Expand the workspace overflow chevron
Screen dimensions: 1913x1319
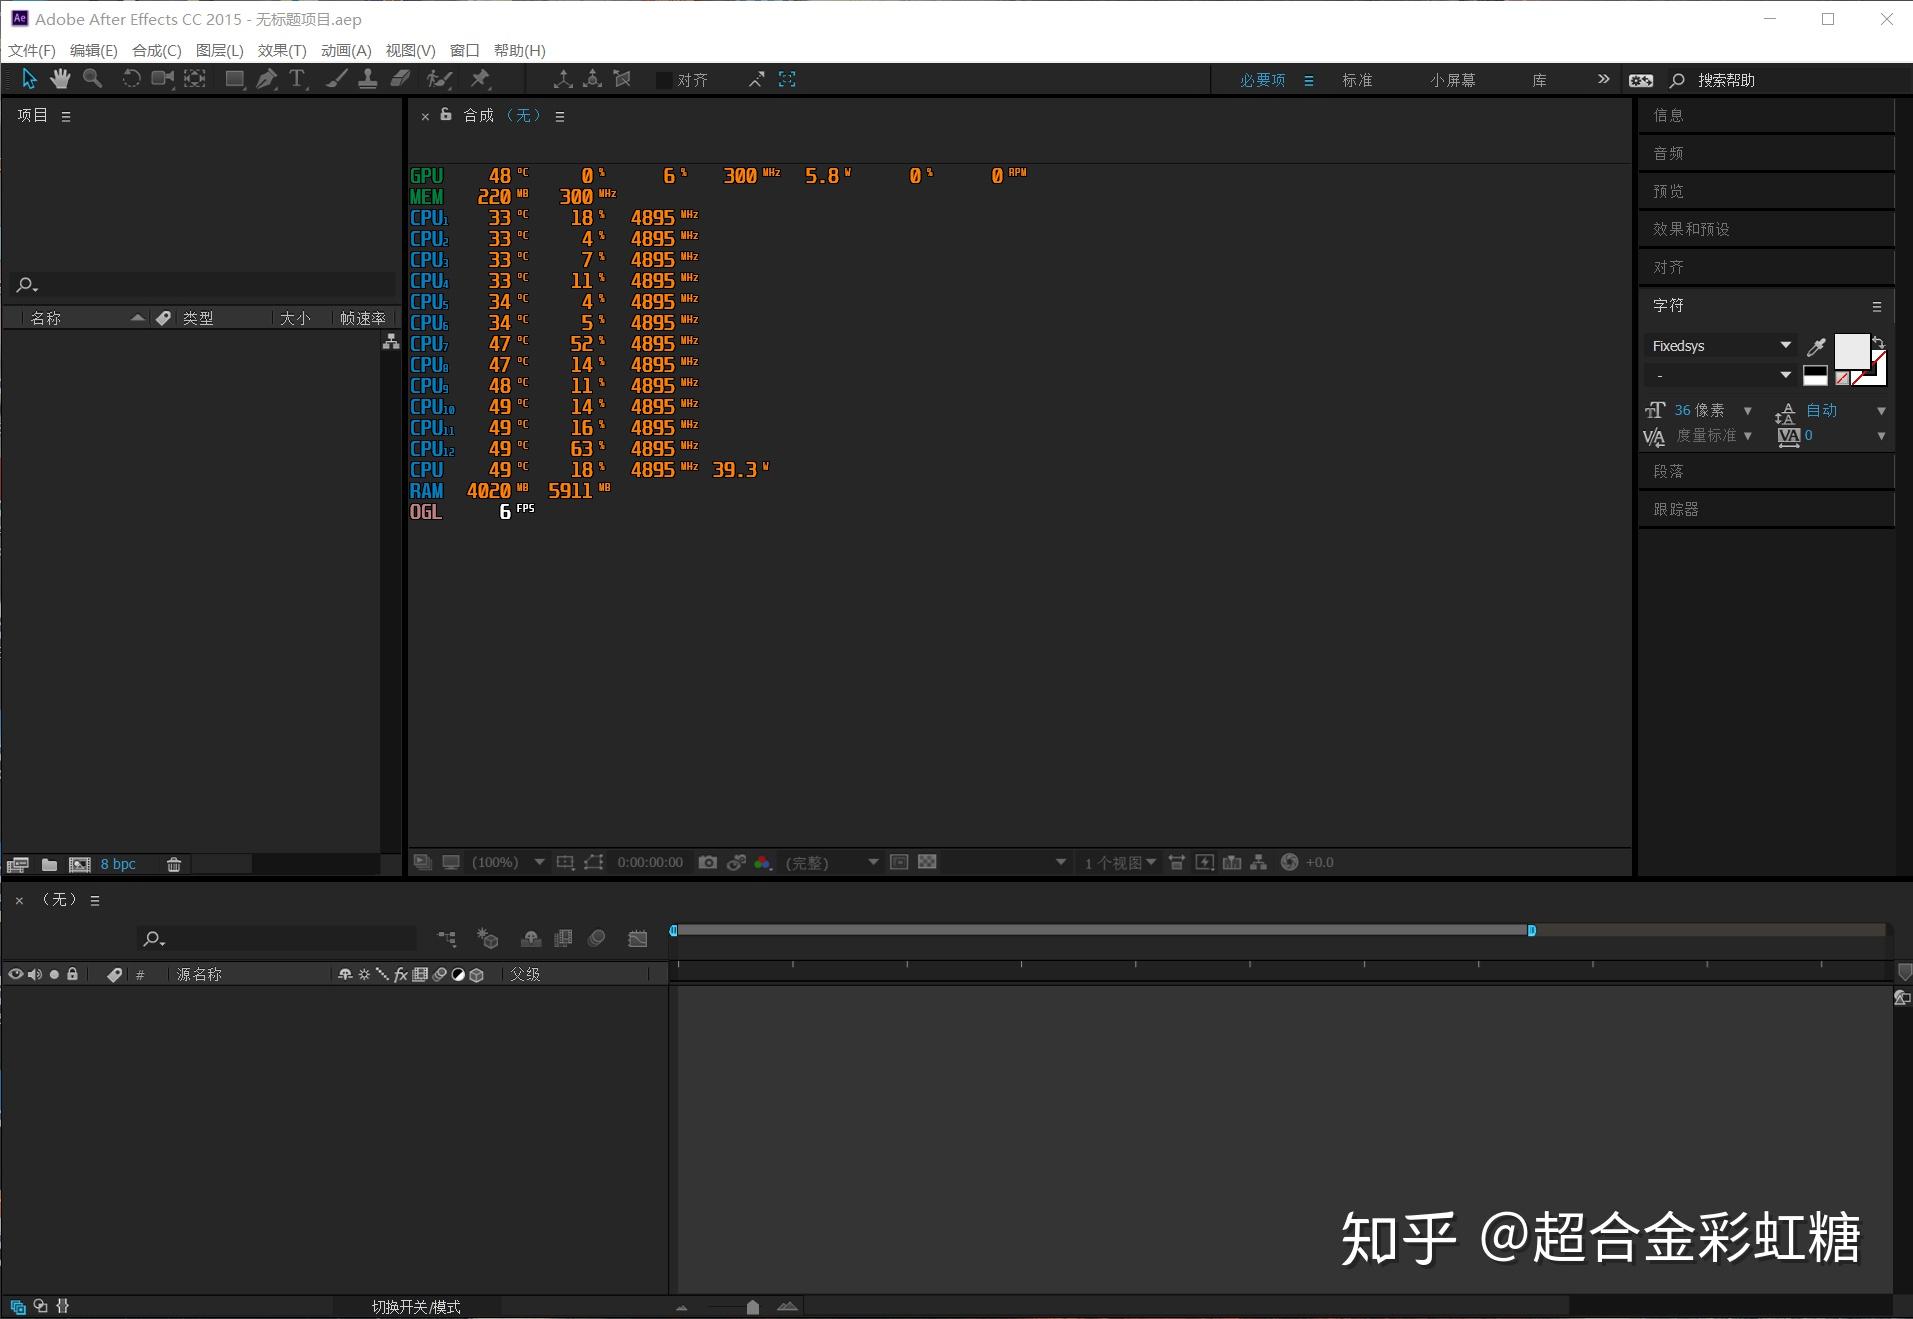[x=1603, y=79]
